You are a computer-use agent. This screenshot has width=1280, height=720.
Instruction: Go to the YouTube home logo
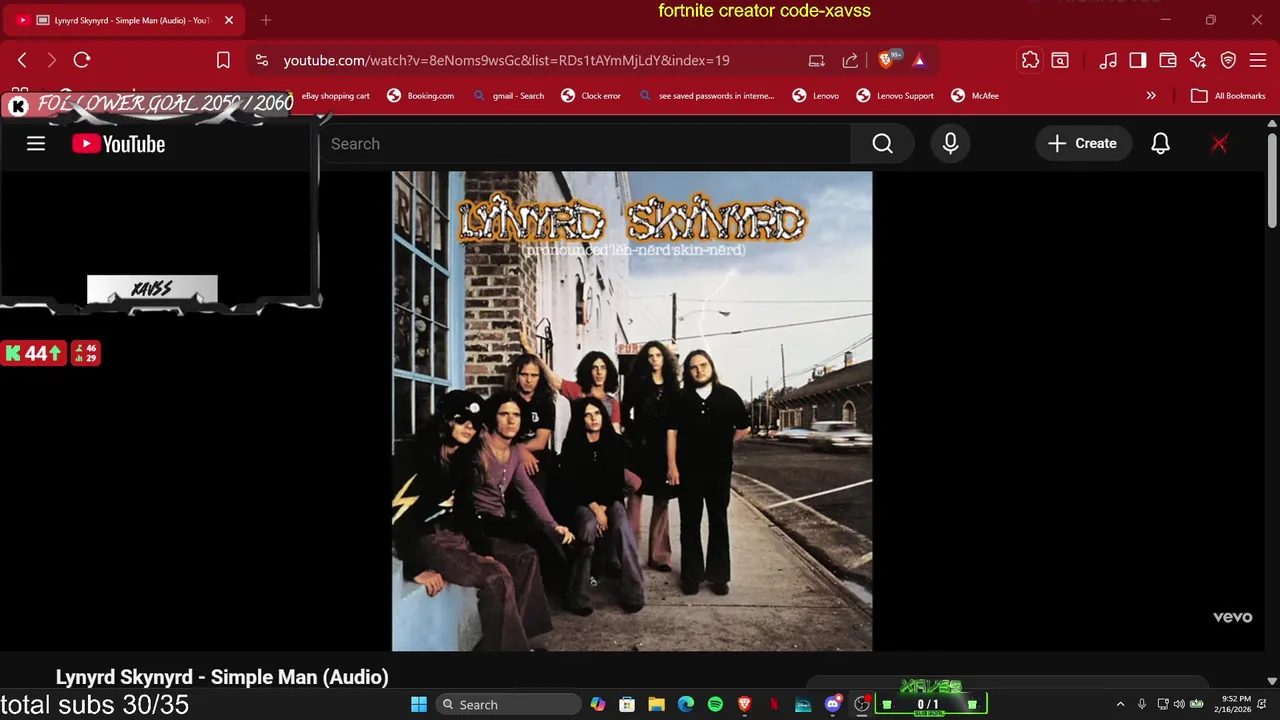[x=119, y=144]
